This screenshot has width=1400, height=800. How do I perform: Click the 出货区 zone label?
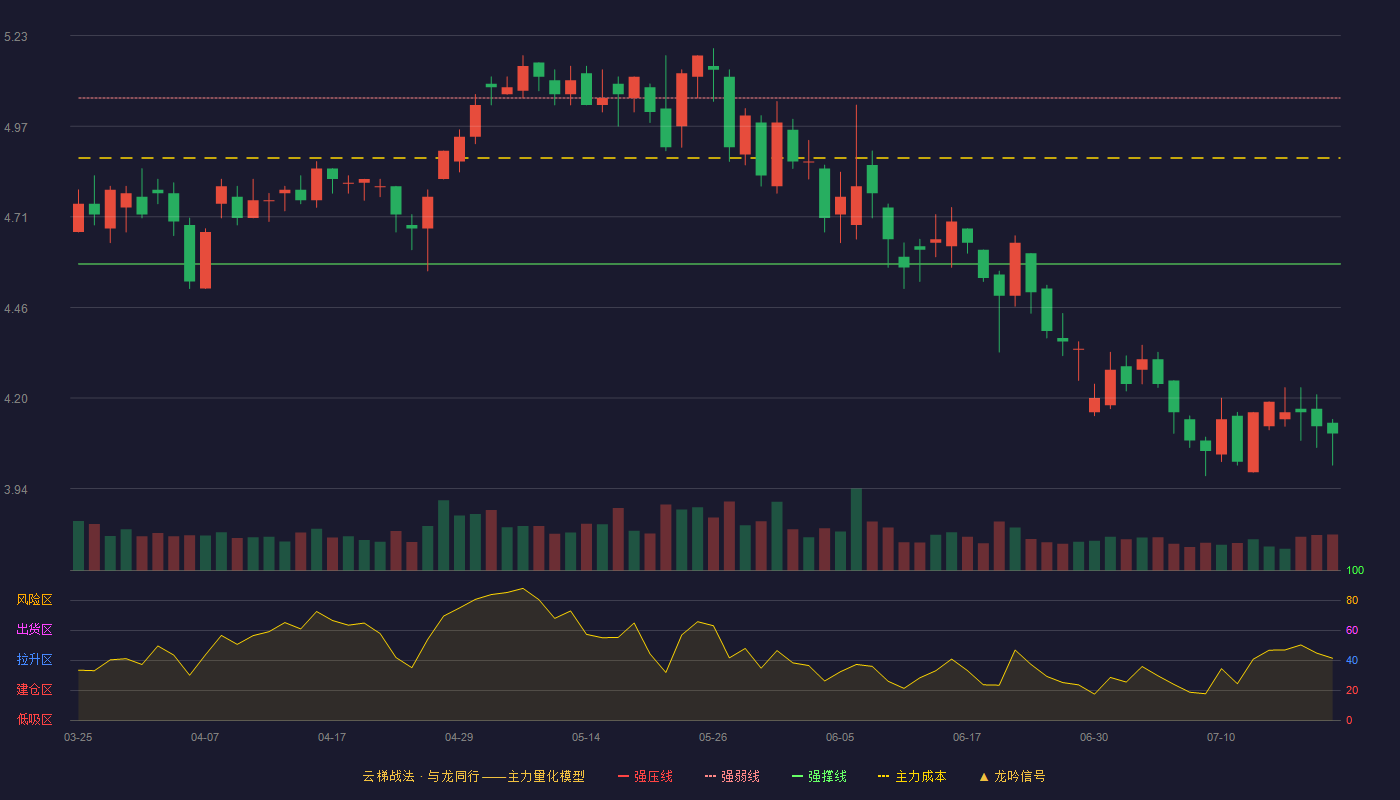tap(34, 630)
